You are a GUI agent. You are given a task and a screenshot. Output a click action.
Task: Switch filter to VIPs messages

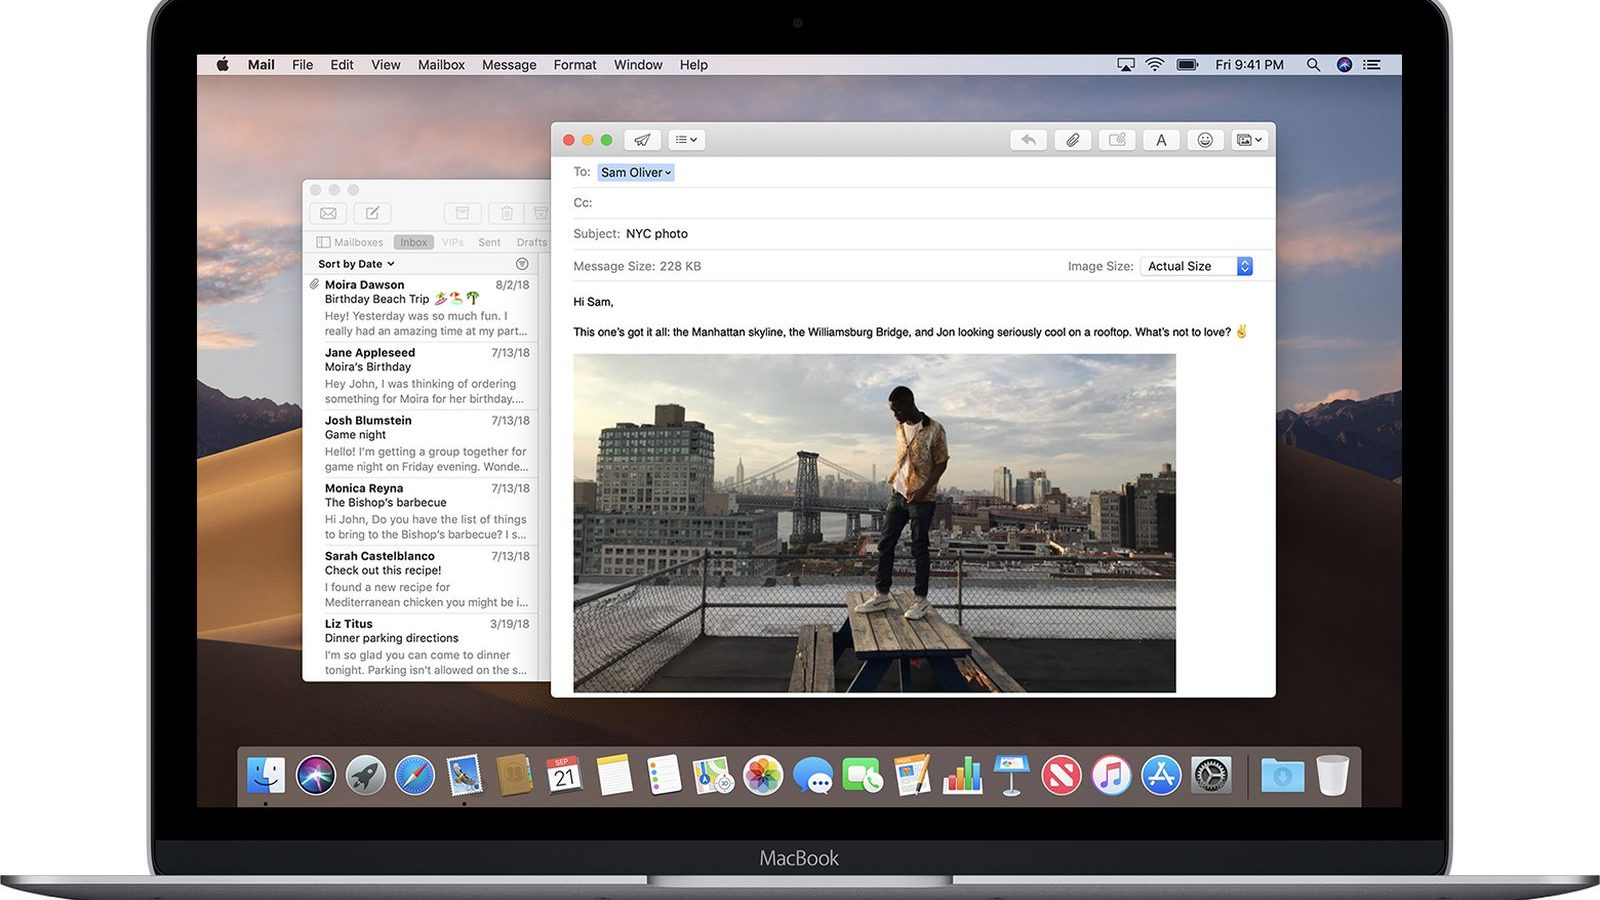click(452, 242)
